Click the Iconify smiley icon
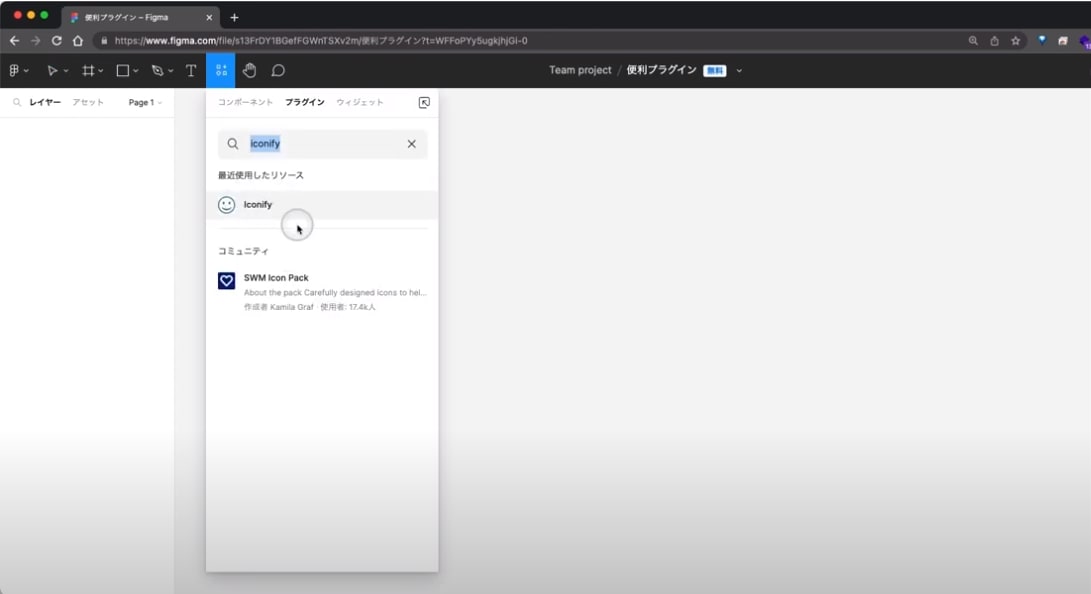 [226, 204]
